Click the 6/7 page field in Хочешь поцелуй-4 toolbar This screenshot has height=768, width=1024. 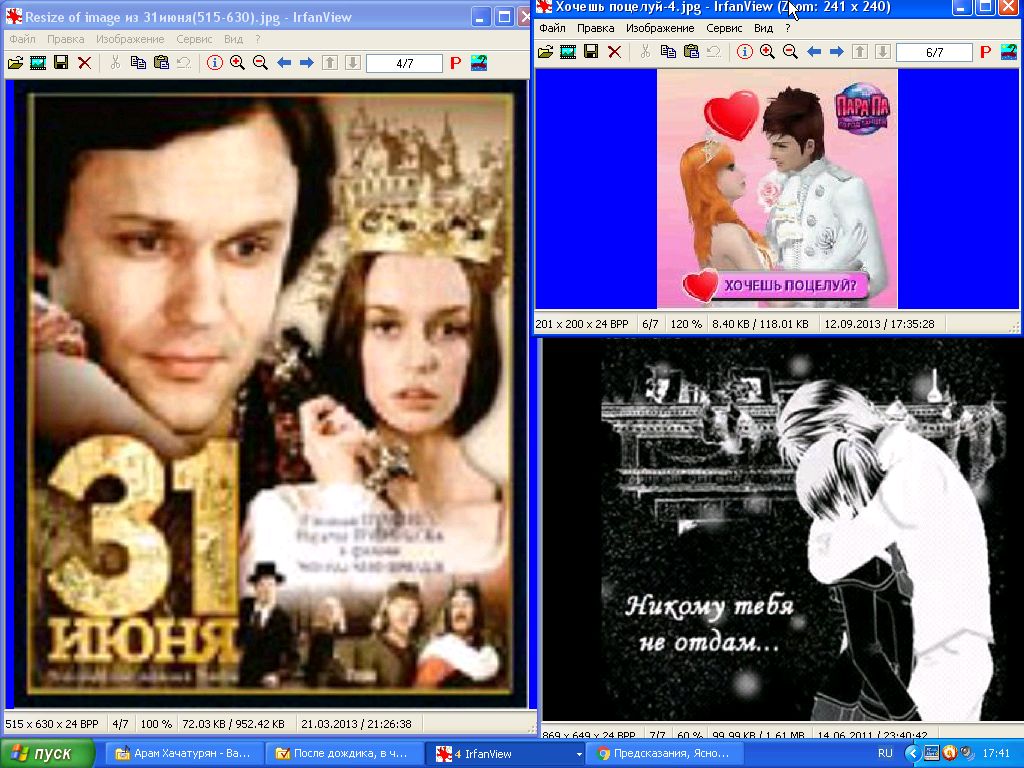pos(935,52)
